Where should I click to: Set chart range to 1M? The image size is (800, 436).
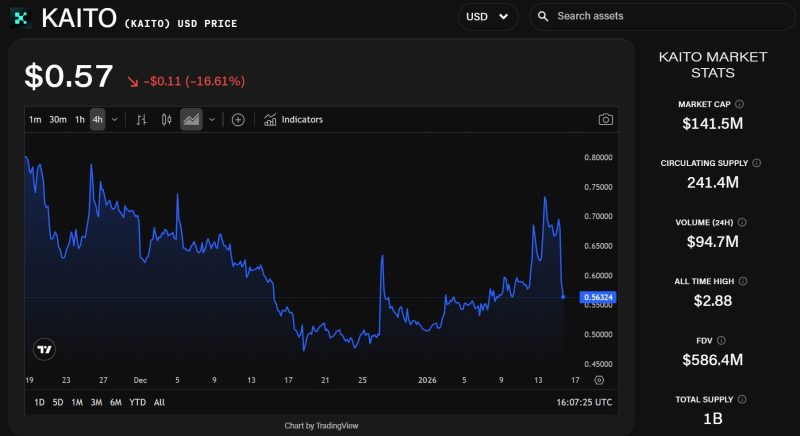(x=76, y=402)
